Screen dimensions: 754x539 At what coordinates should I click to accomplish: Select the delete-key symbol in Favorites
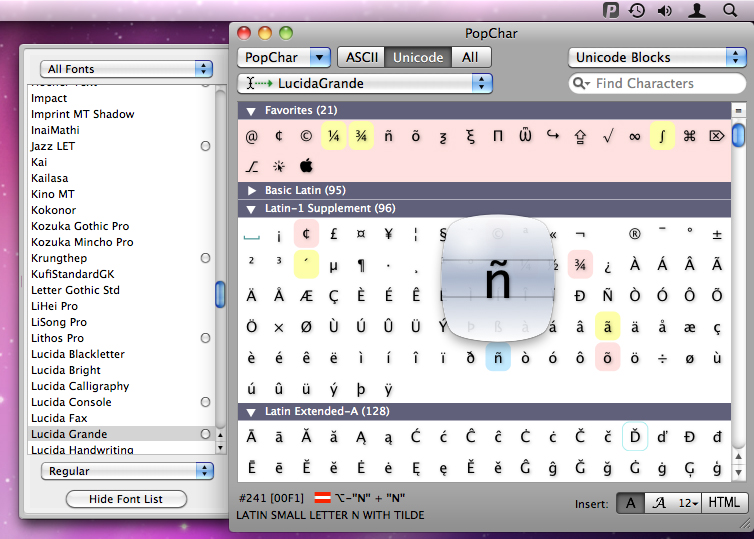click(x=717, y=137)
